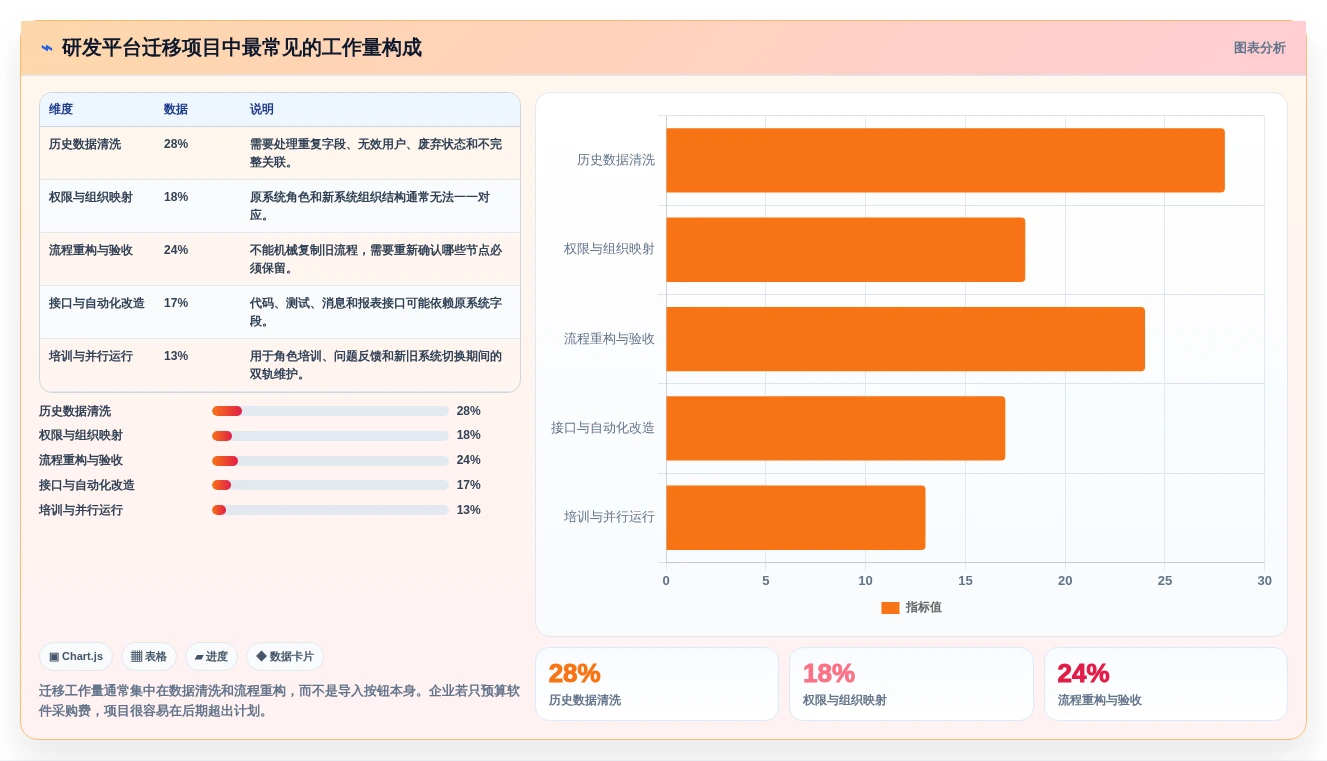Click the 权限与组织映射 table row name
The height and width of the screenshot is (761, 1327).
91,197
